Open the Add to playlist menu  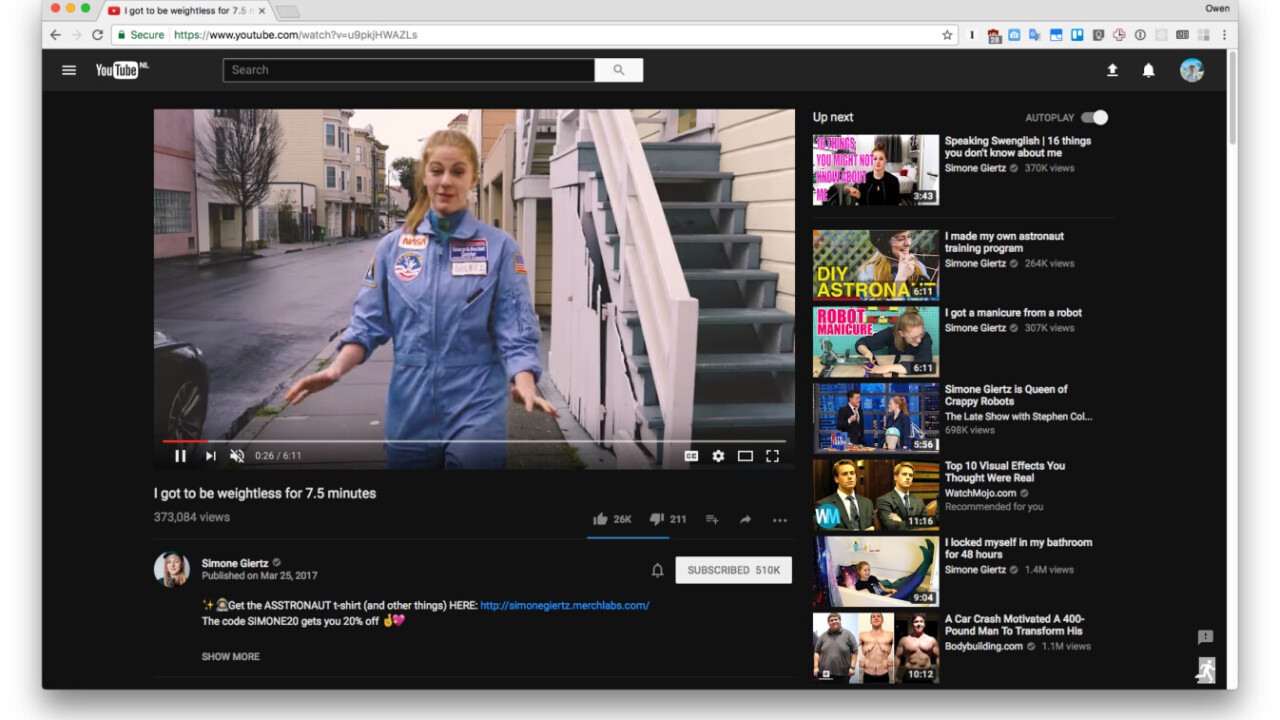tap(712, 519)
